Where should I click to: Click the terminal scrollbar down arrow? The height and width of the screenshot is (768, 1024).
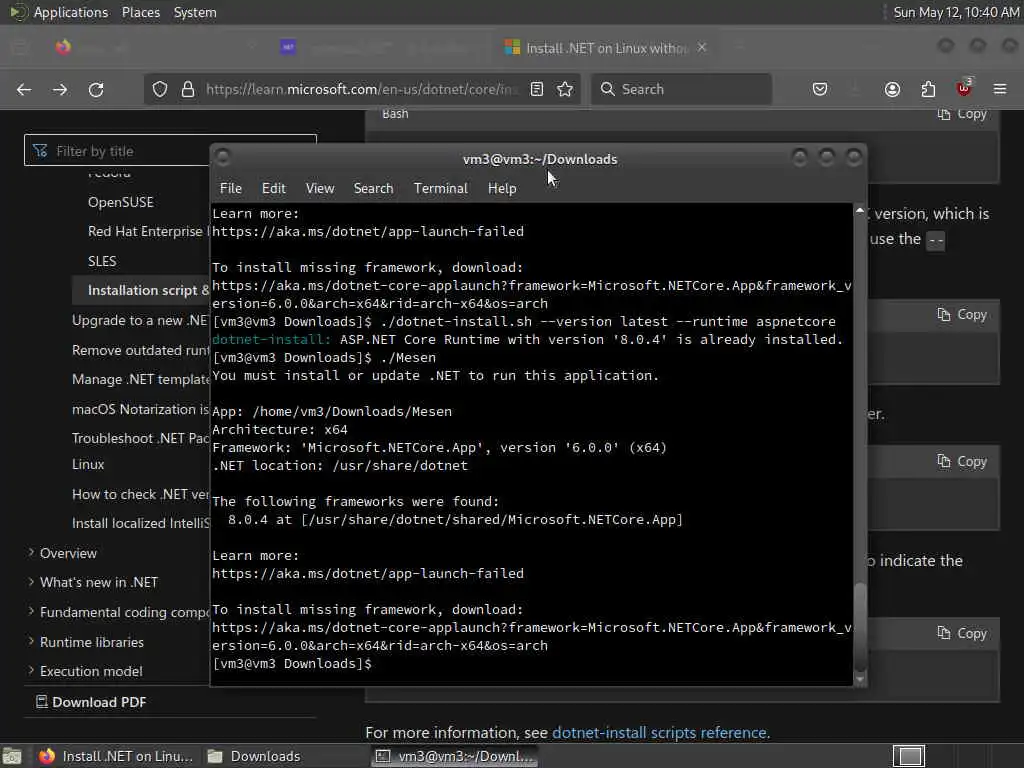coord(860,679)
